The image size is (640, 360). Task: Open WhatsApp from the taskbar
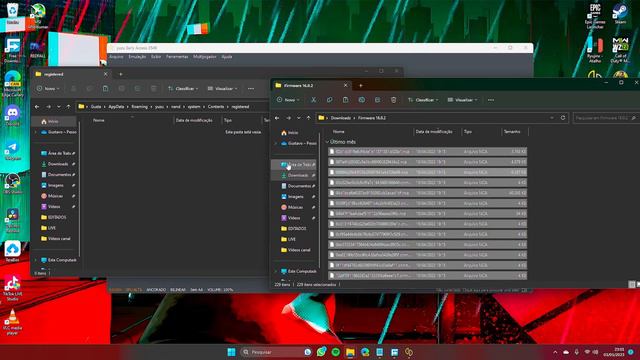(321, 352)
